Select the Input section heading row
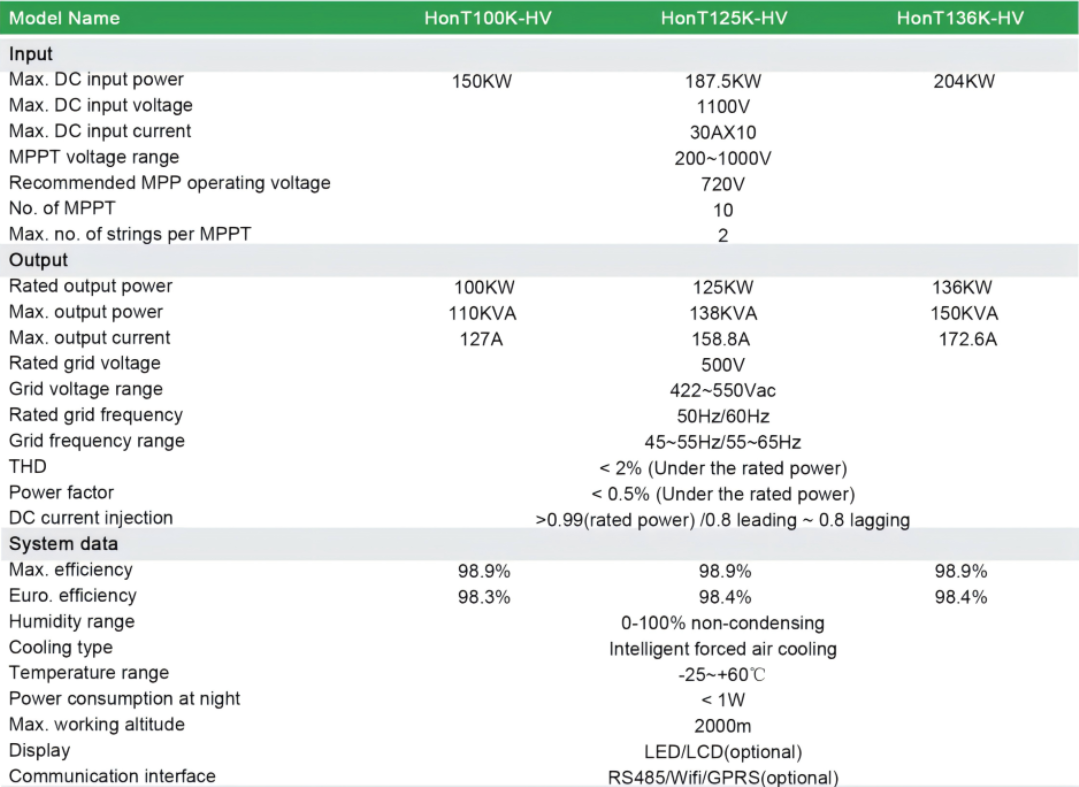This screenshot has width=1079, height=787. 31,54
